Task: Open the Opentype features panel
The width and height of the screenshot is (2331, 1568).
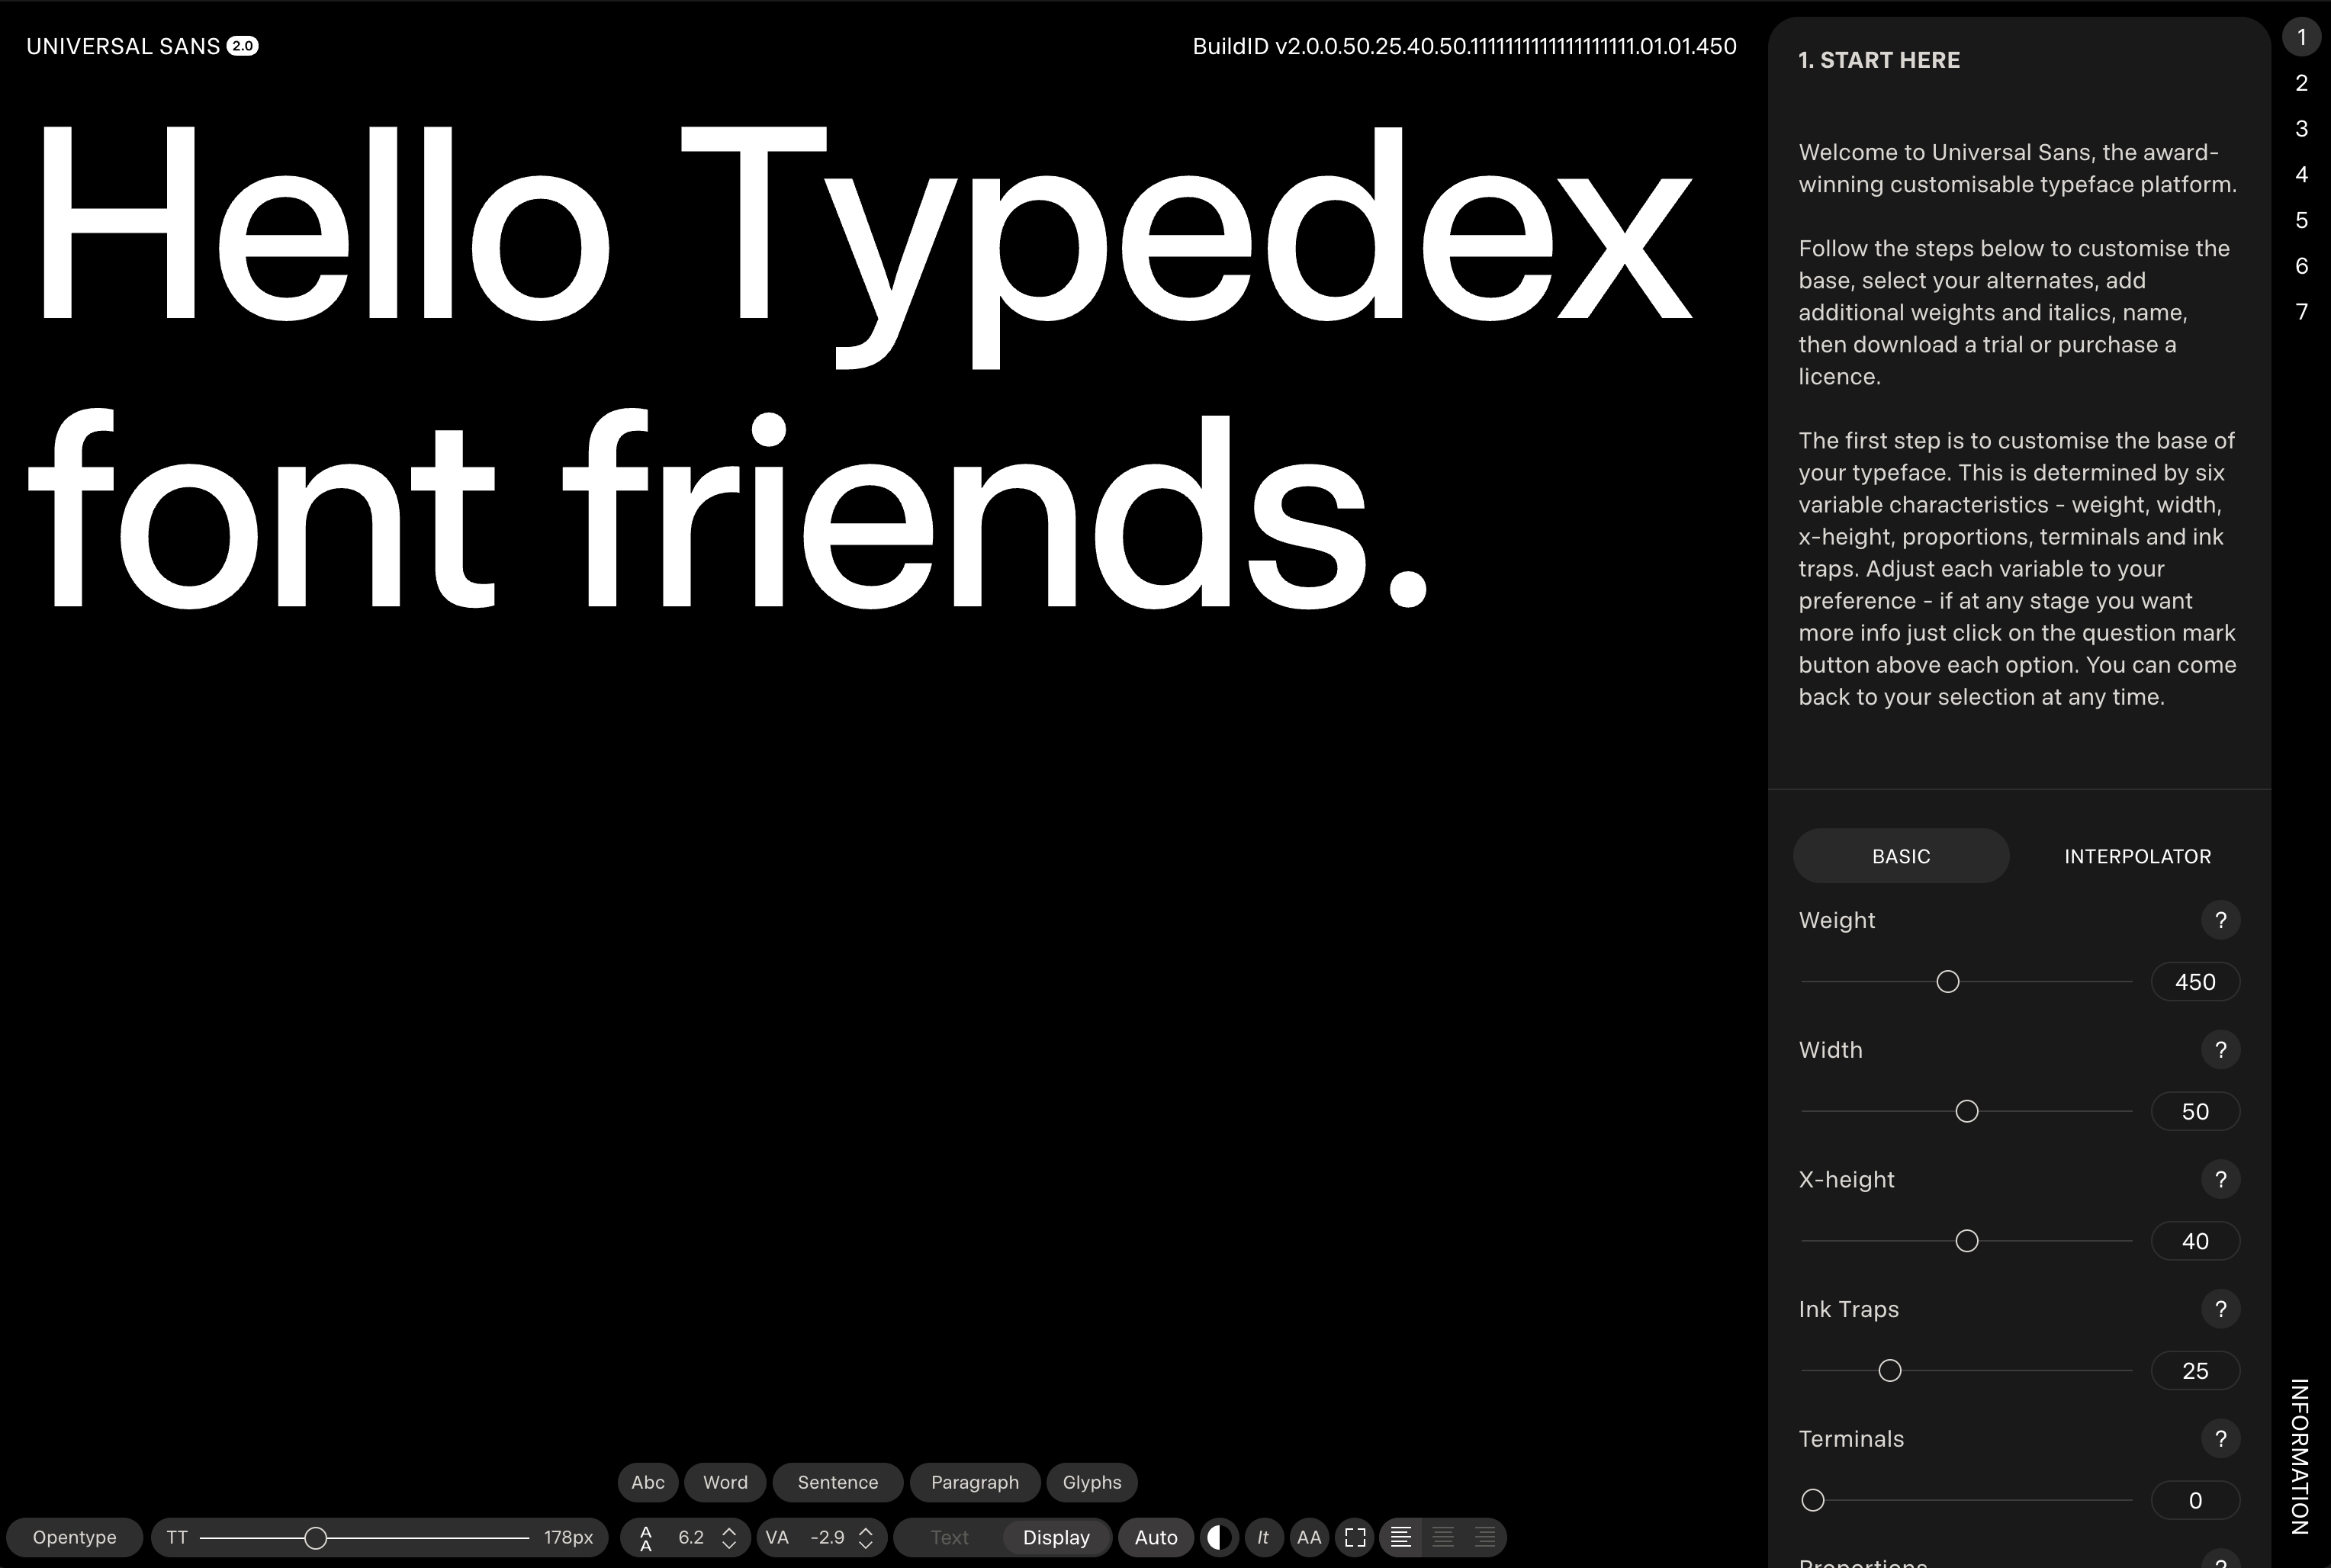Action: (x=74, y=1537)
